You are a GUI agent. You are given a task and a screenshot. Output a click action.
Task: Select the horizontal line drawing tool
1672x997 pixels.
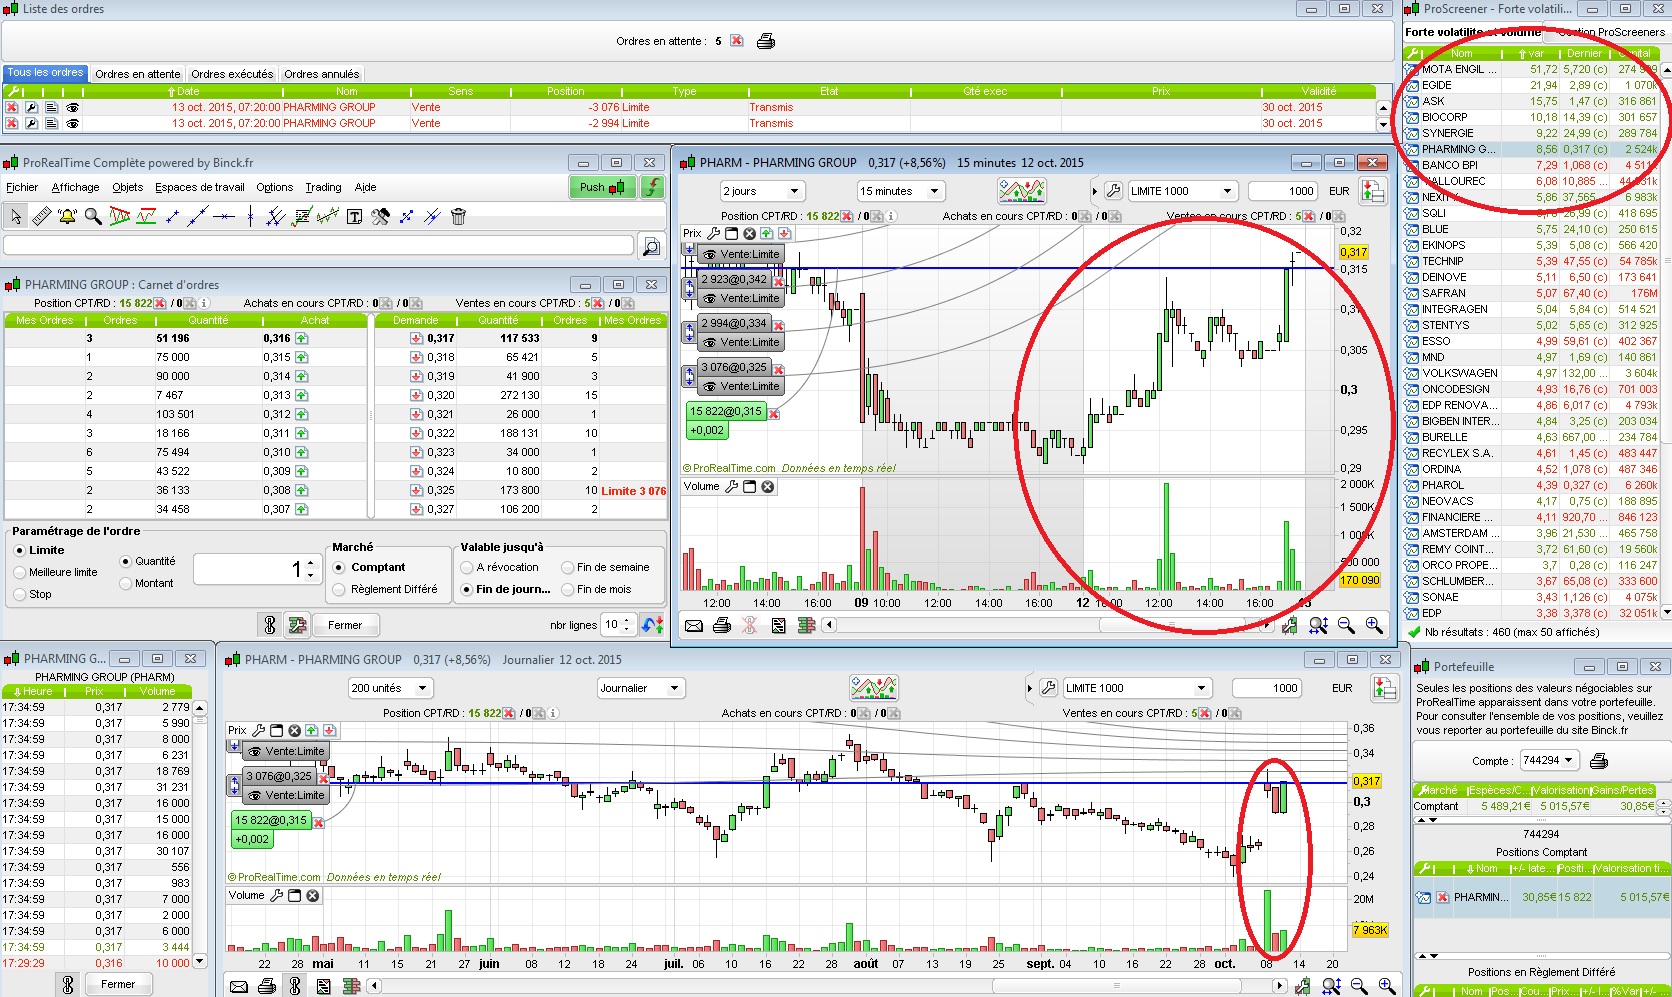(224, 216)
